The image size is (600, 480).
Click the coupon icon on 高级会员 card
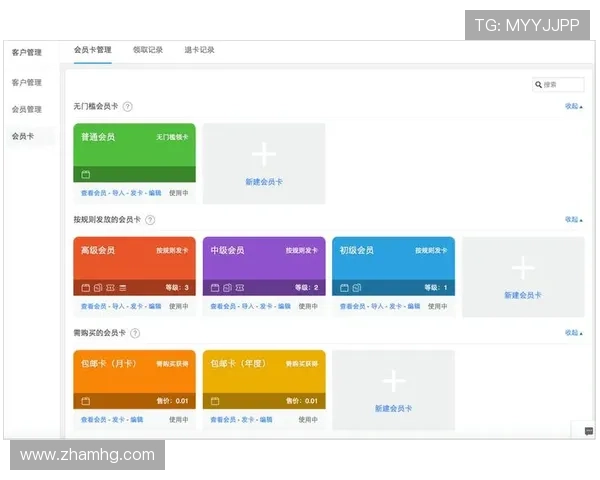pyautogui.click(x=110, y=288)
